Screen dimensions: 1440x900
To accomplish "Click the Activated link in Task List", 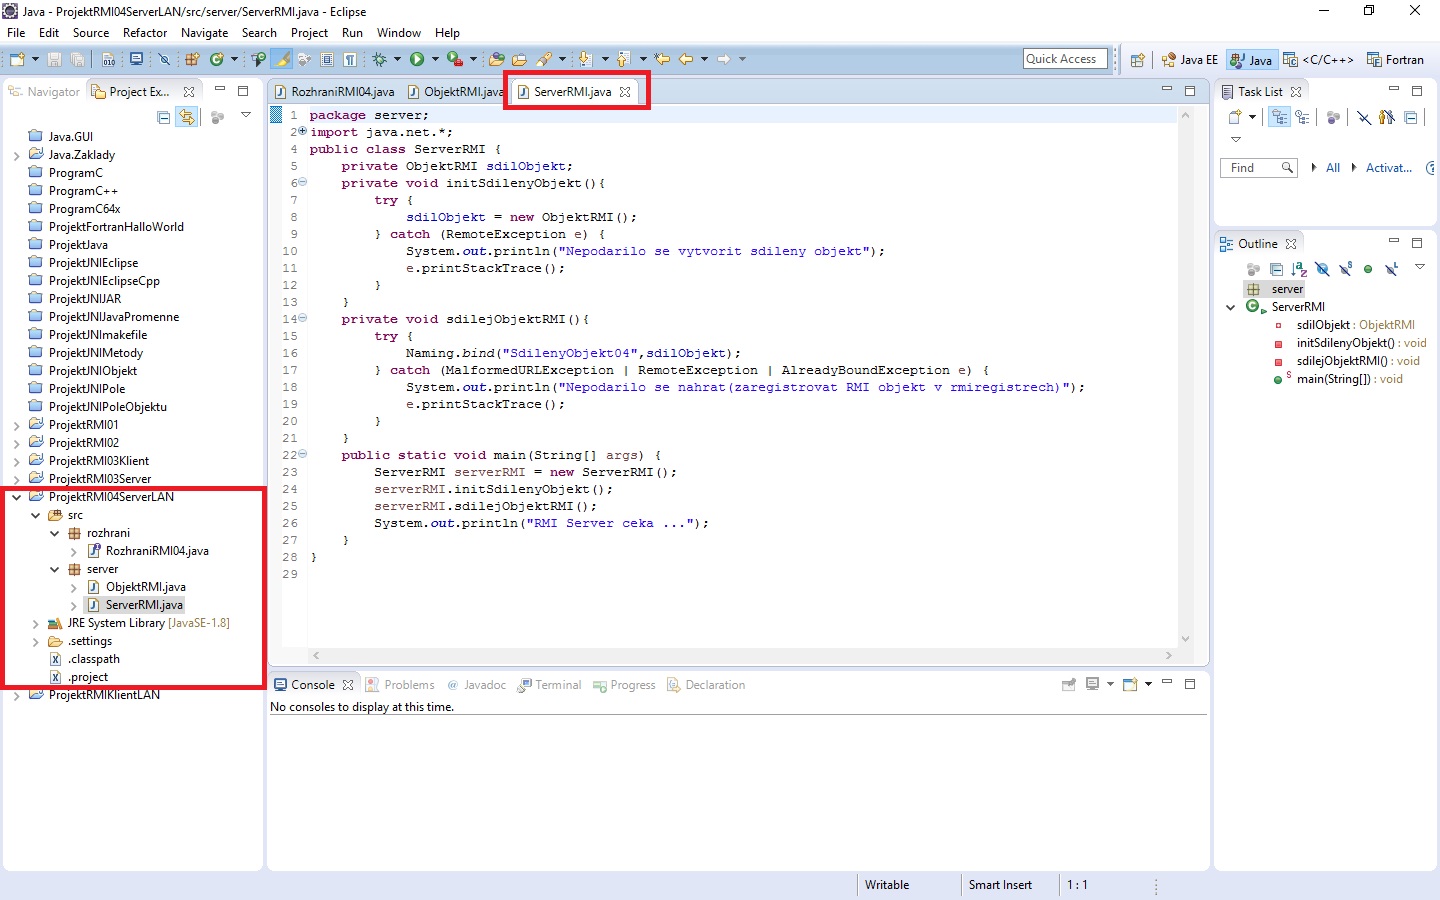I will pos(1388,167).
